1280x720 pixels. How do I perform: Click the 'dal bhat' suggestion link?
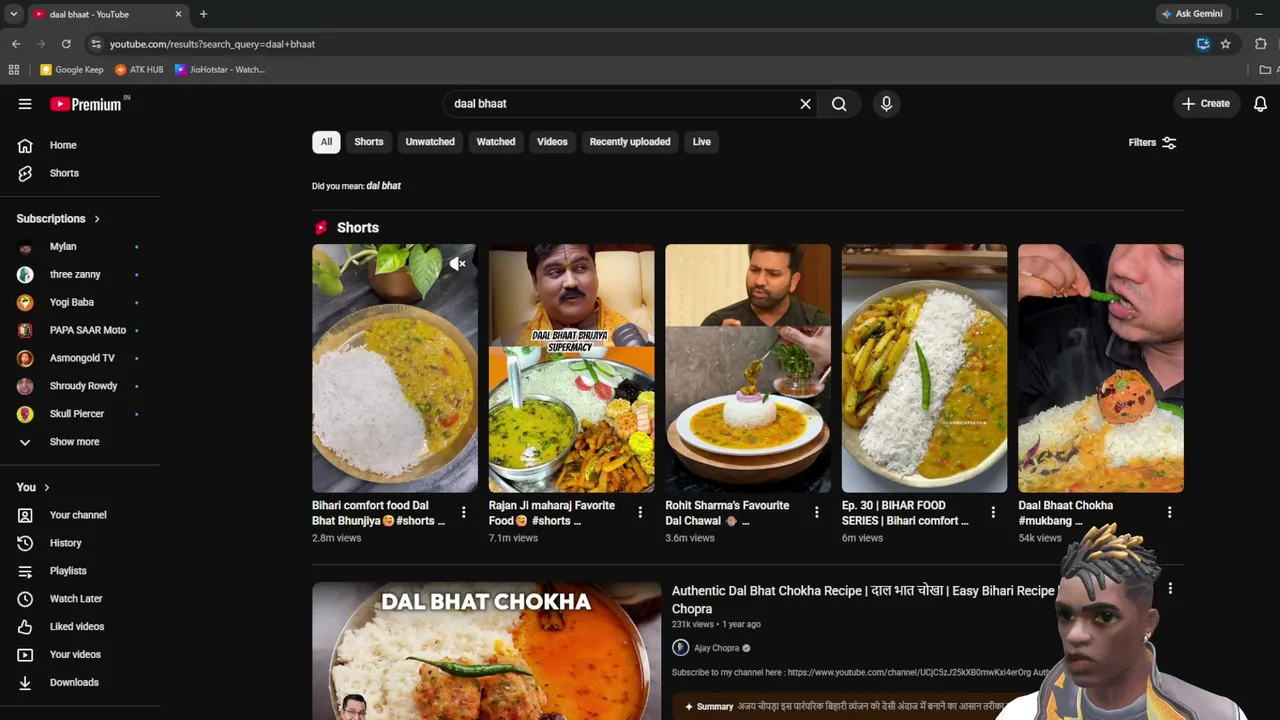pyautogui.click(x=384, y=186)
